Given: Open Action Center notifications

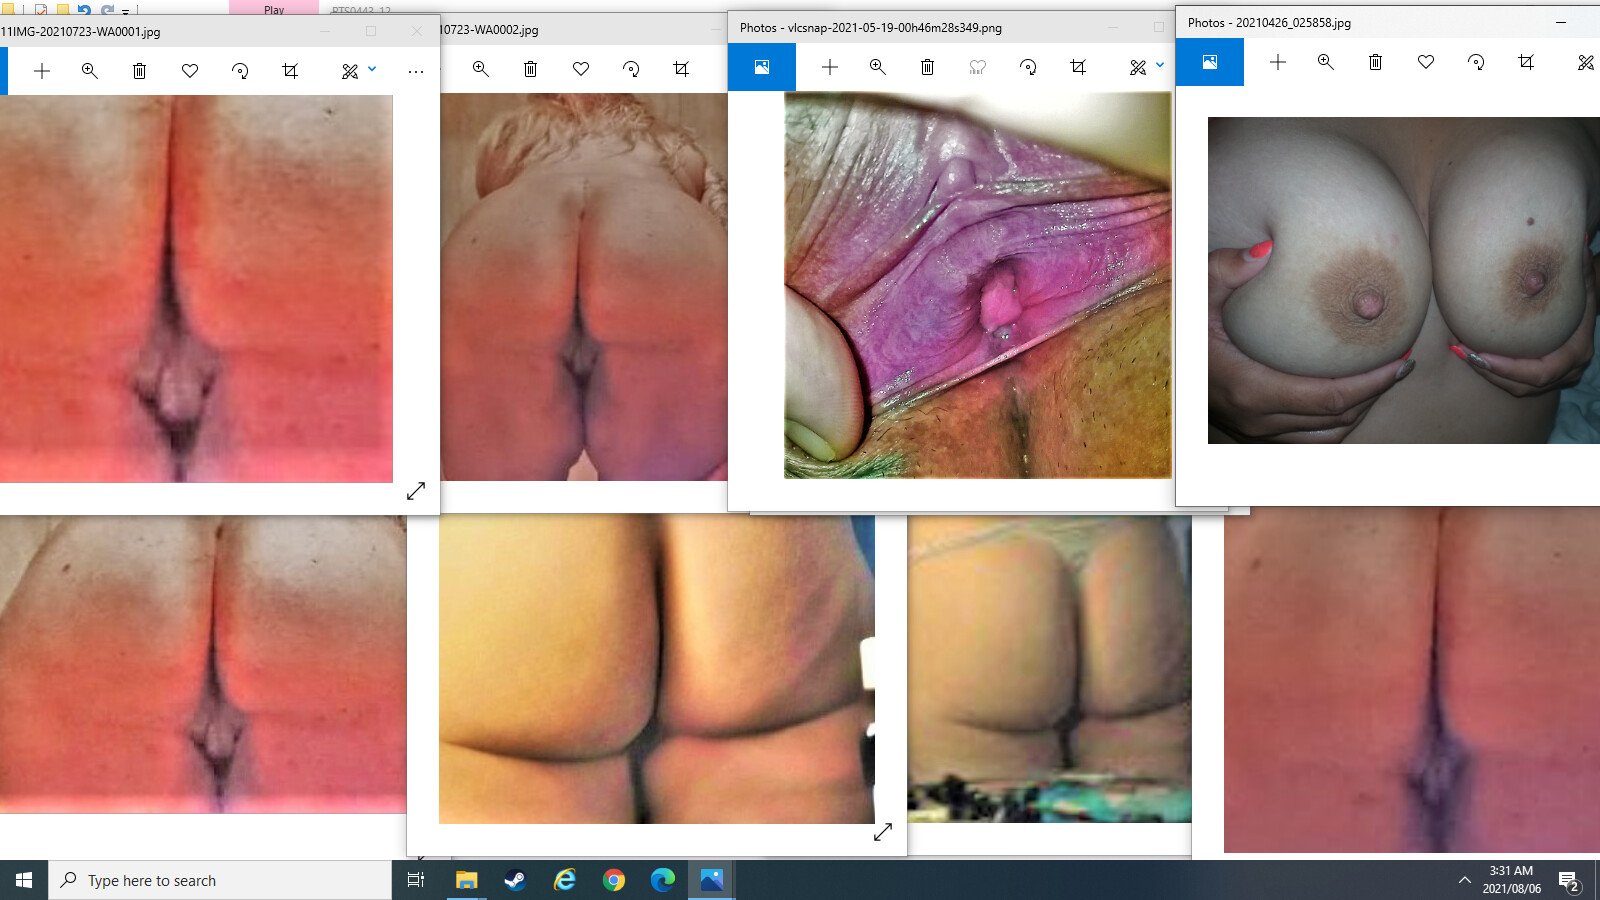Looking at the screenshot, I should 1568,881.
